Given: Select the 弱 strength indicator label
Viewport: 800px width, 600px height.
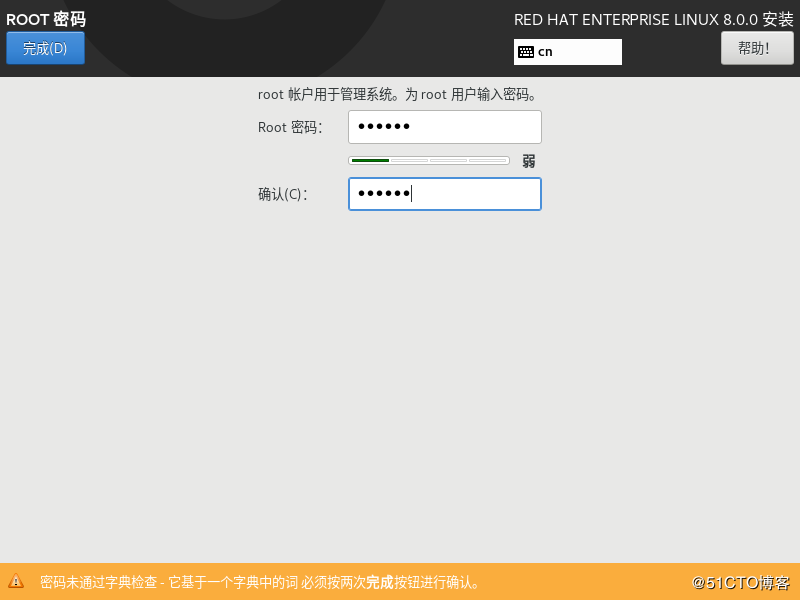Looking at the screenshot, I should tap(527, 160).
